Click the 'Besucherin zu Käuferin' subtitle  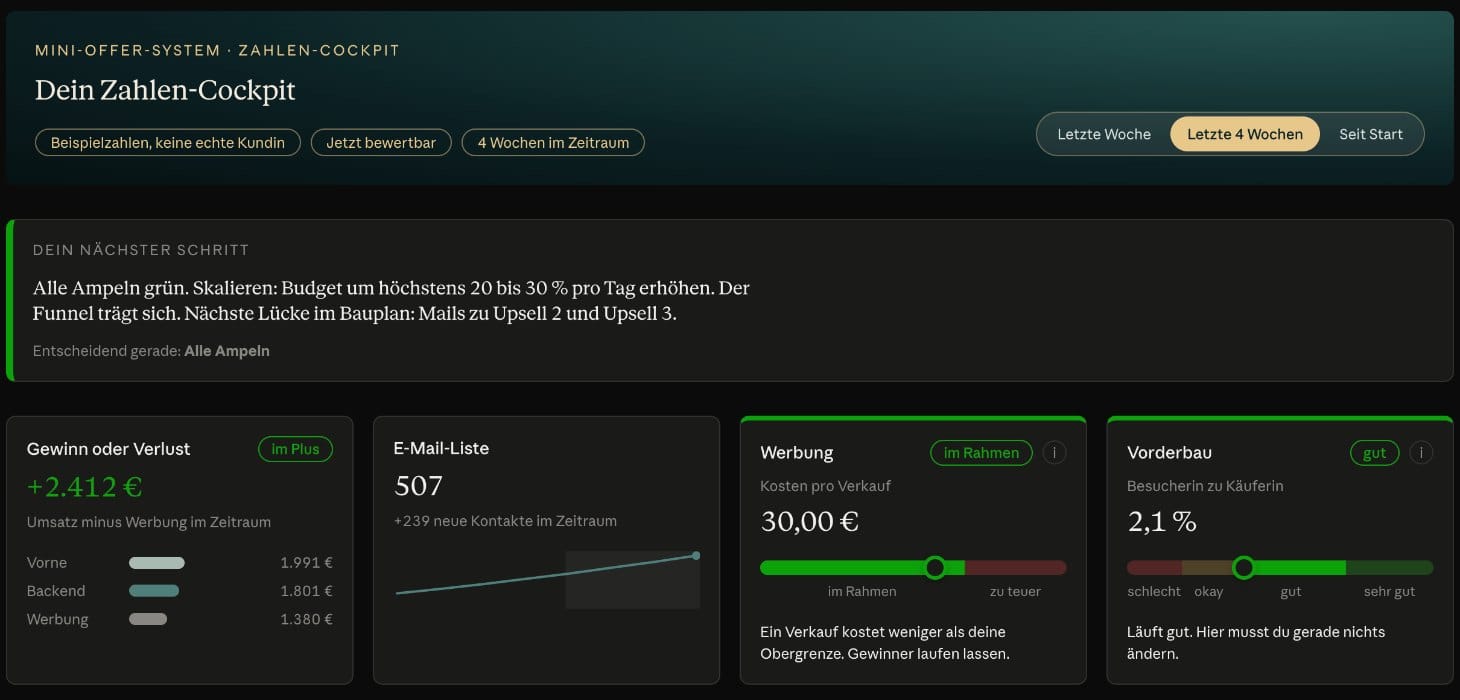tap(1205, 486)
